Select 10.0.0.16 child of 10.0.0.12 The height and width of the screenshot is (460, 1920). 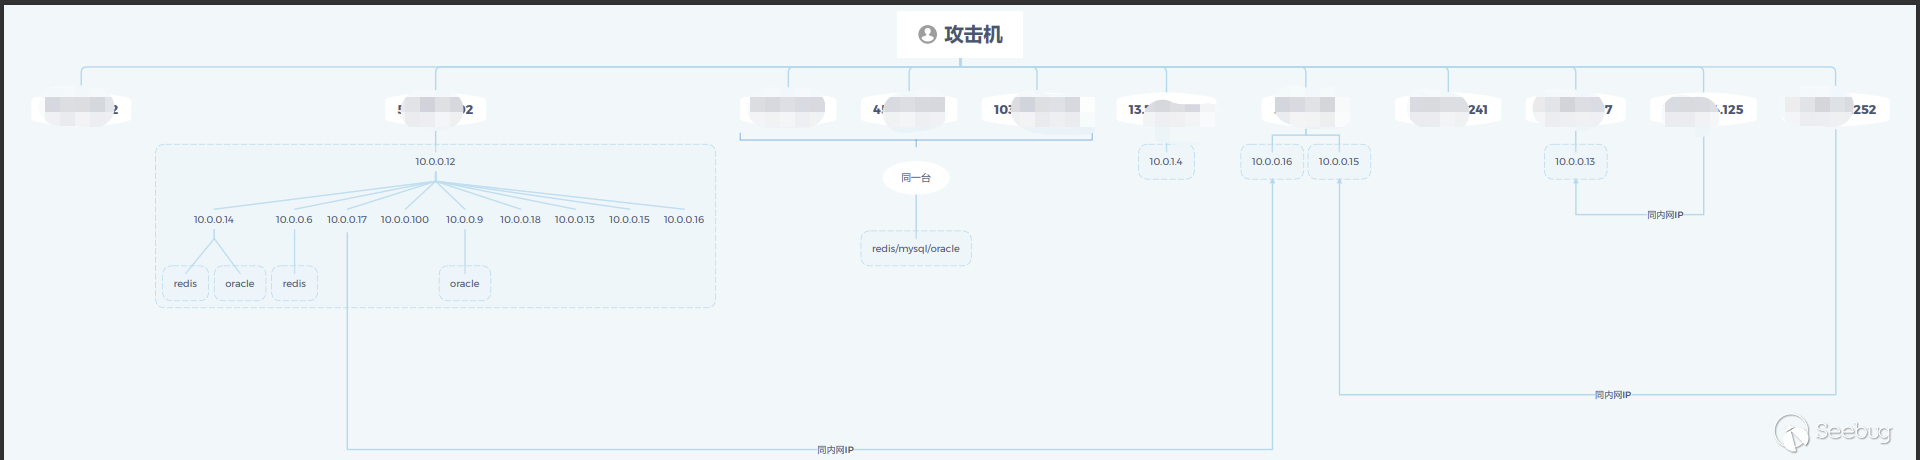click(x=684, y=219)
